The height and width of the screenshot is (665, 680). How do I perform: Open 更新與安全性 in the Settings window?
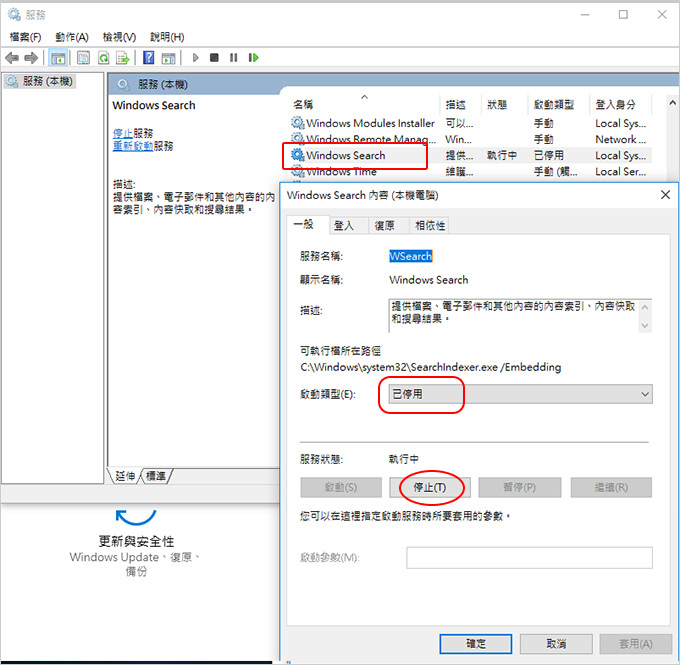pyautogui.click(x=136, y=543)
